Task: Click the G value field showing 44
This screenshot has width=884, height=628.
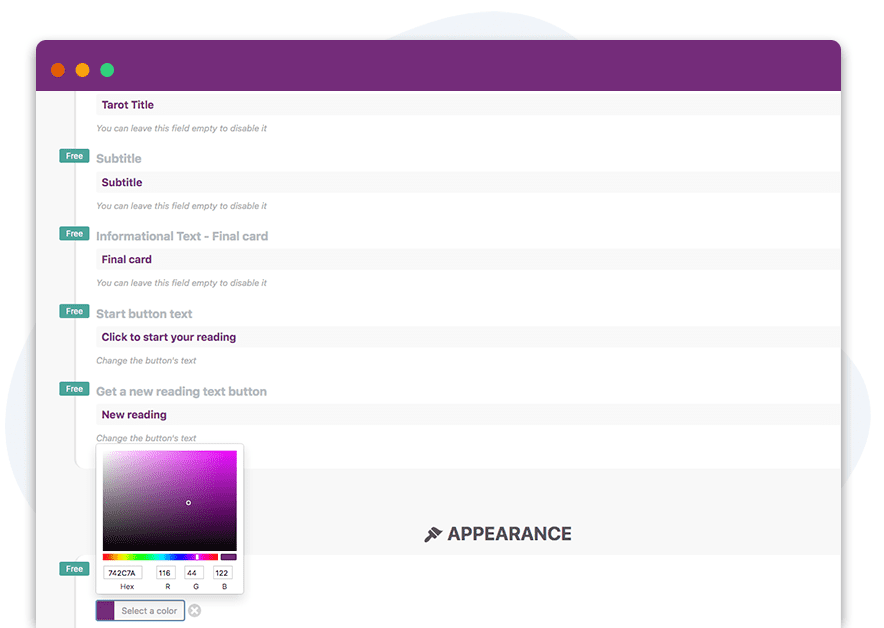Action: click(x=192, y=573)
